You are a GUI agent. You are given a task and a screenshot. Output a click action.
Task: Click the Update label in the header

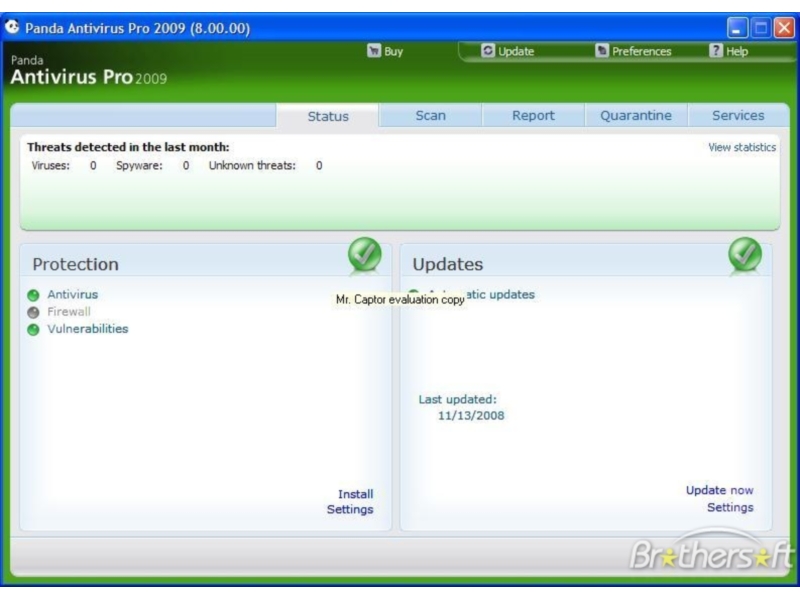pyautogui.click(x=516, y=52)
